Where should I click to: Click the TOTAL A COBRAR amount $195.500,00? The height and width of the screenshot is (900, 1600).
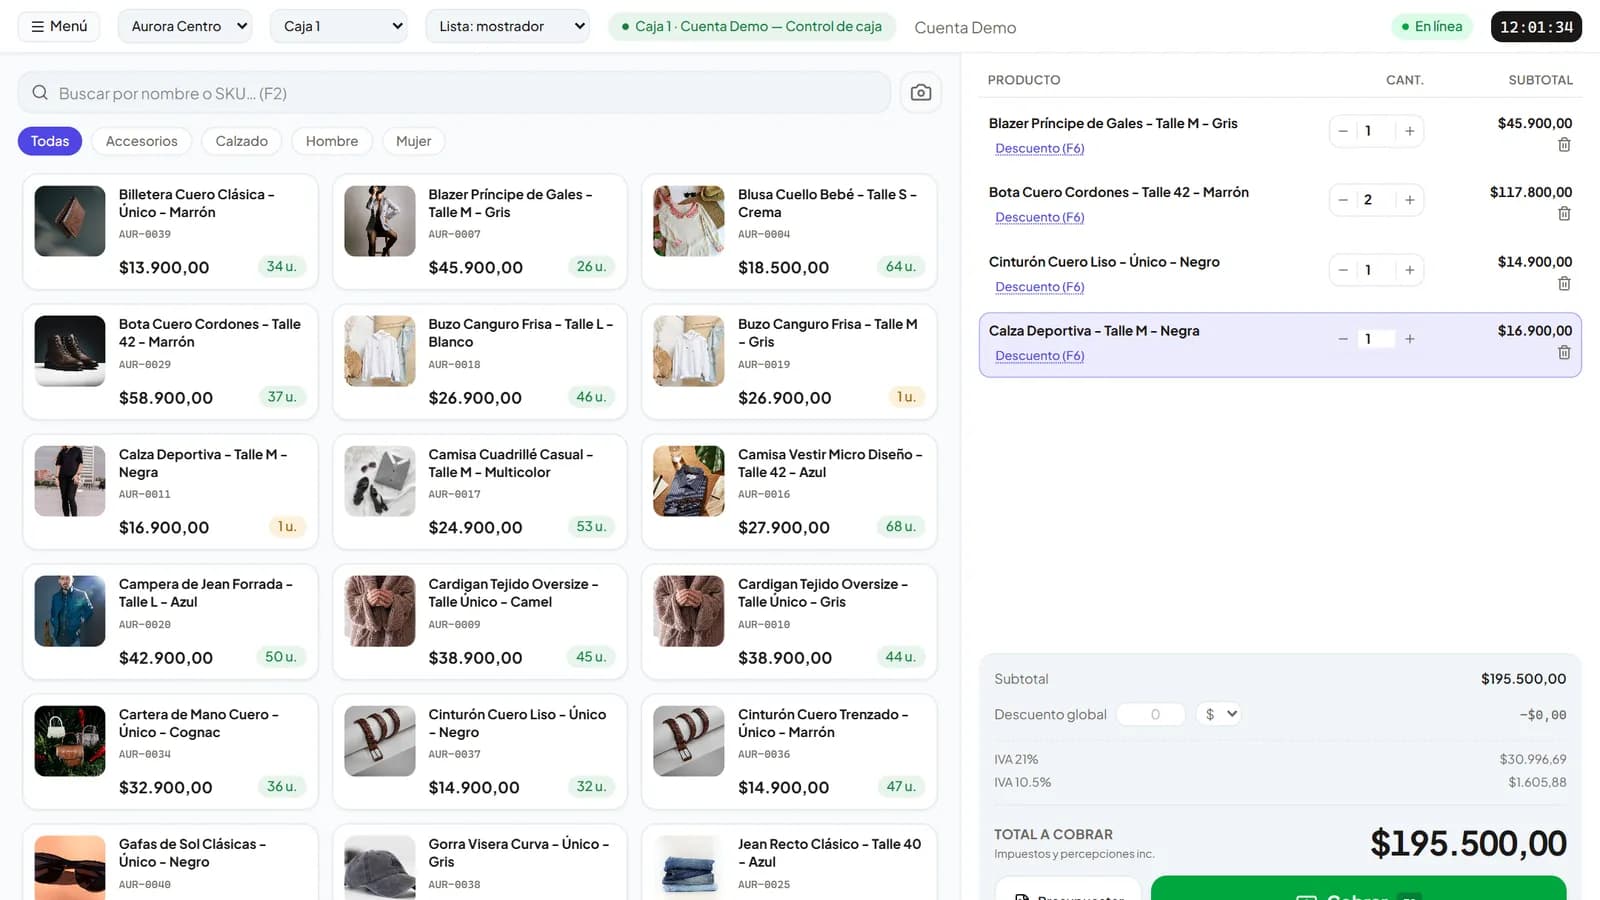(1468, 843)
